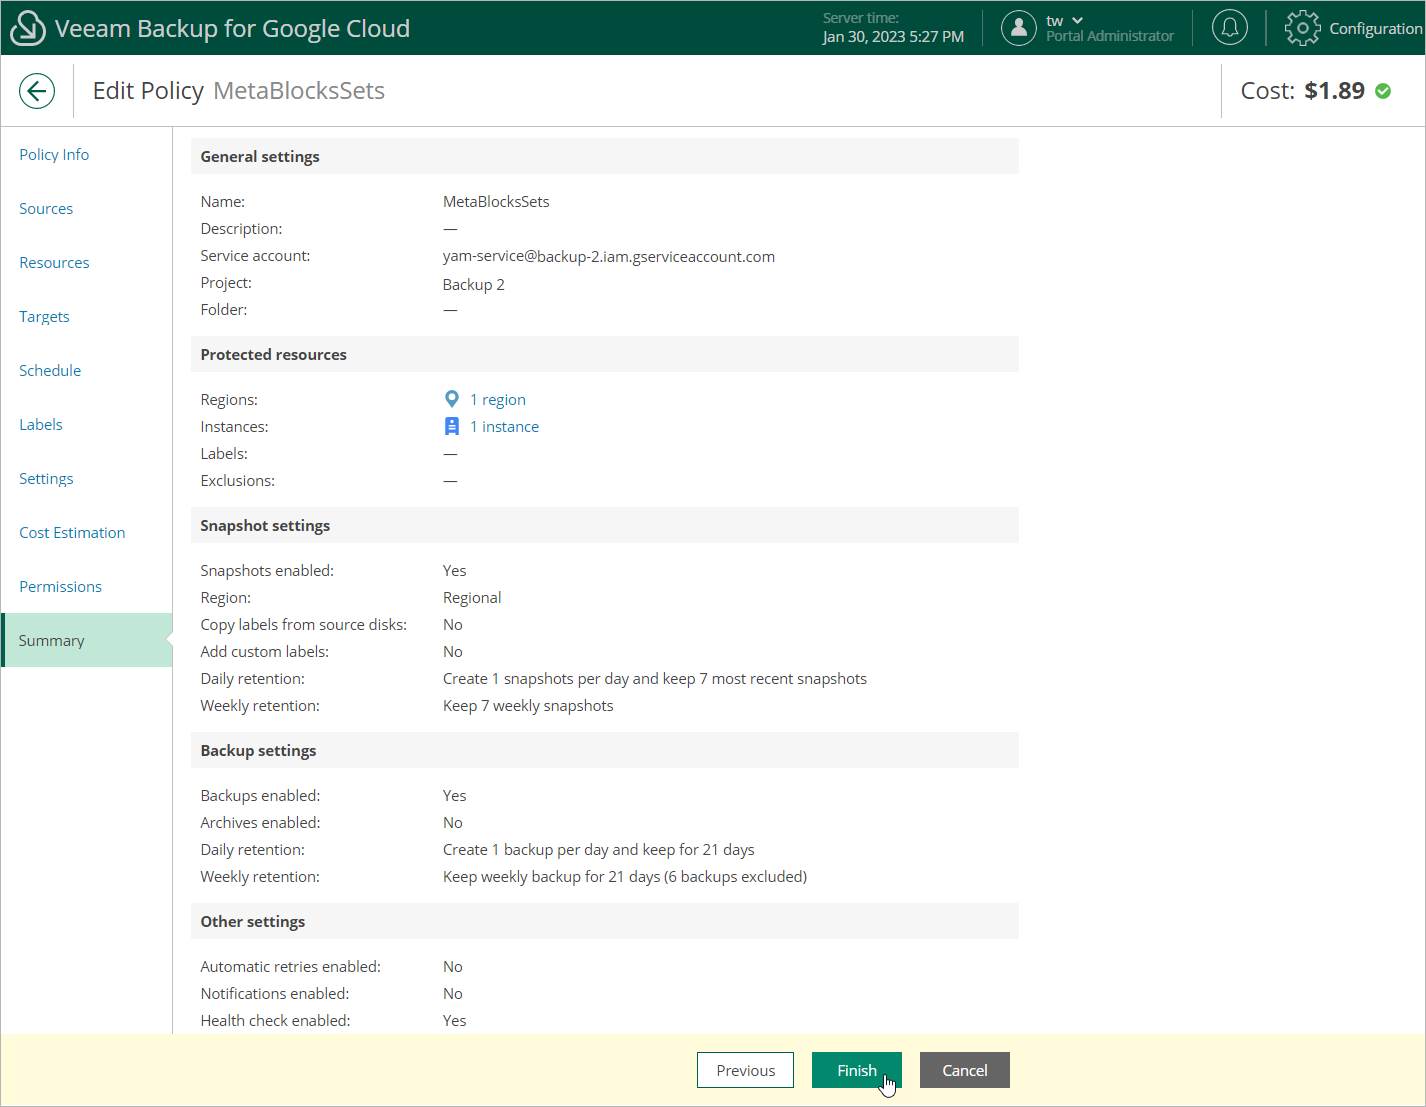
Task: Click the Cost $1.89 value
Action: point(1334,91)
